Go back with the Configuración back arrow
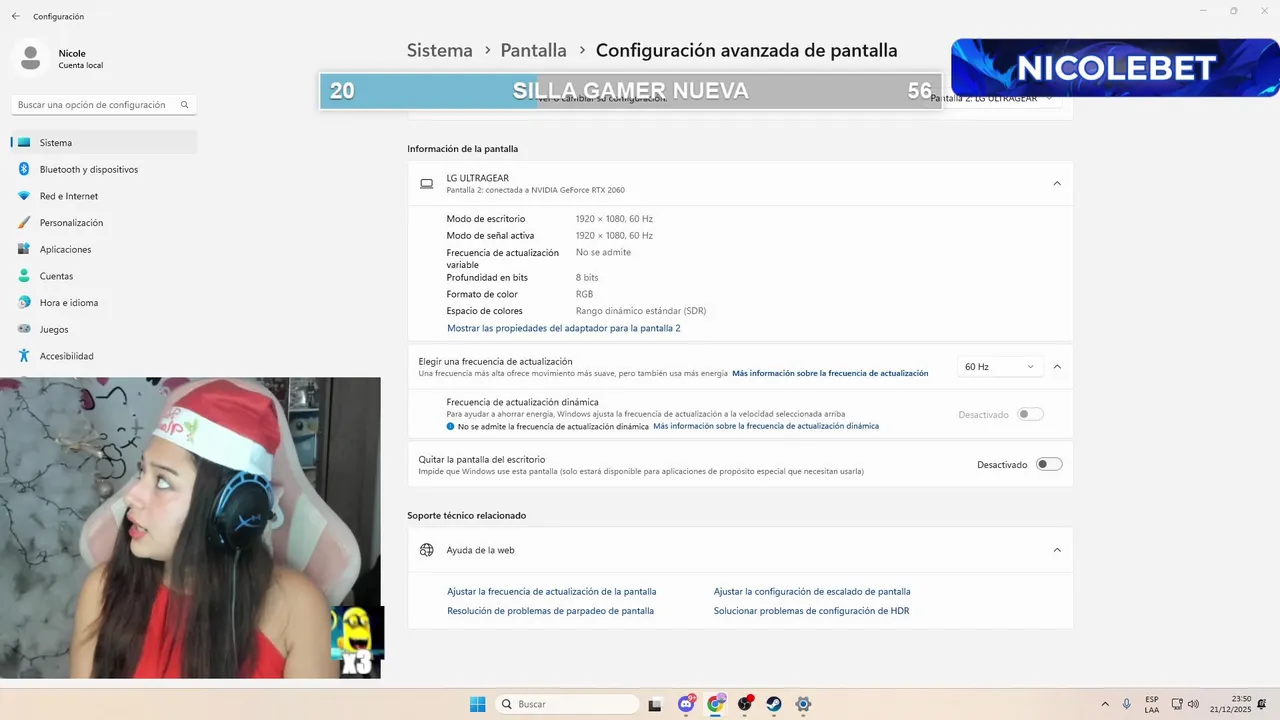This screenshot has height=720, width=1280. click(15, 16)
